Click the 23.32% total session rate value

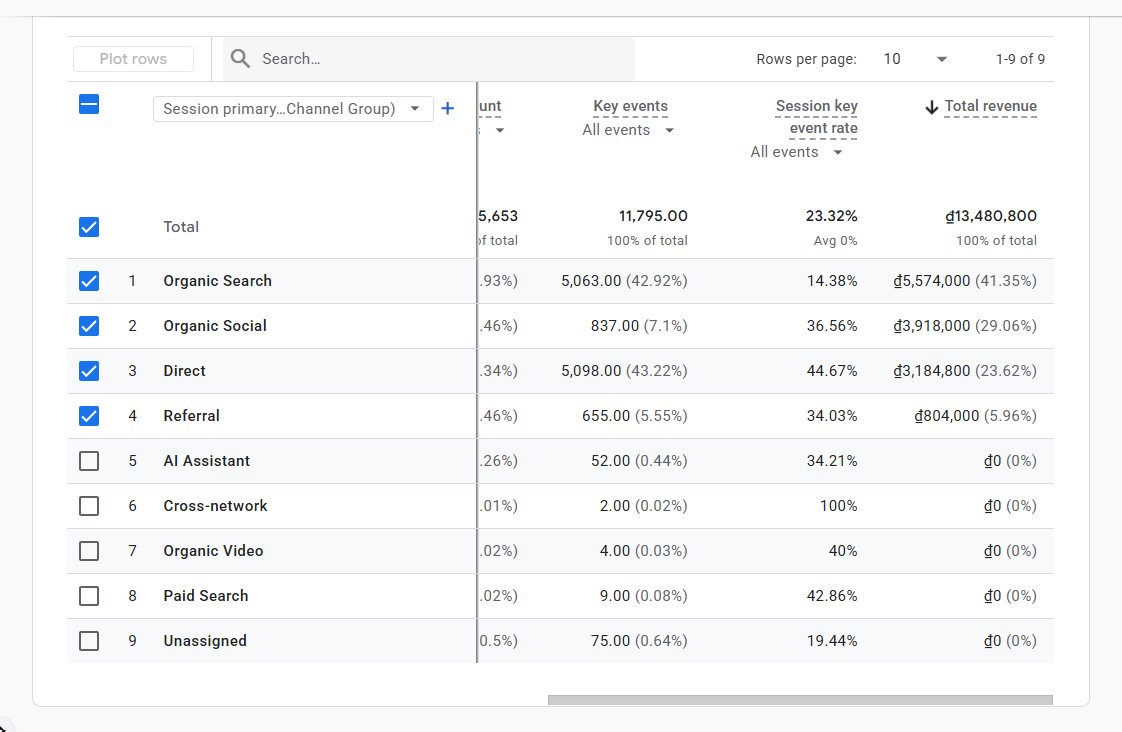point(831,216)
